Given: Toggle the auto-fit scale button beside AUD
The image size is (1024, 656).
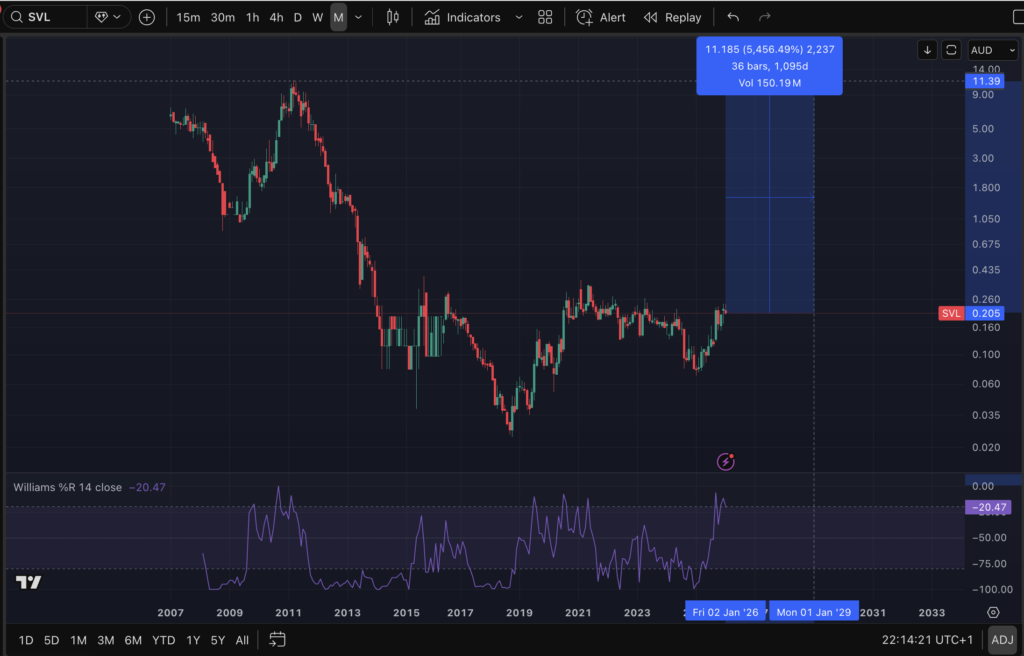Looking at the screenshot, I should pos(951,50).
